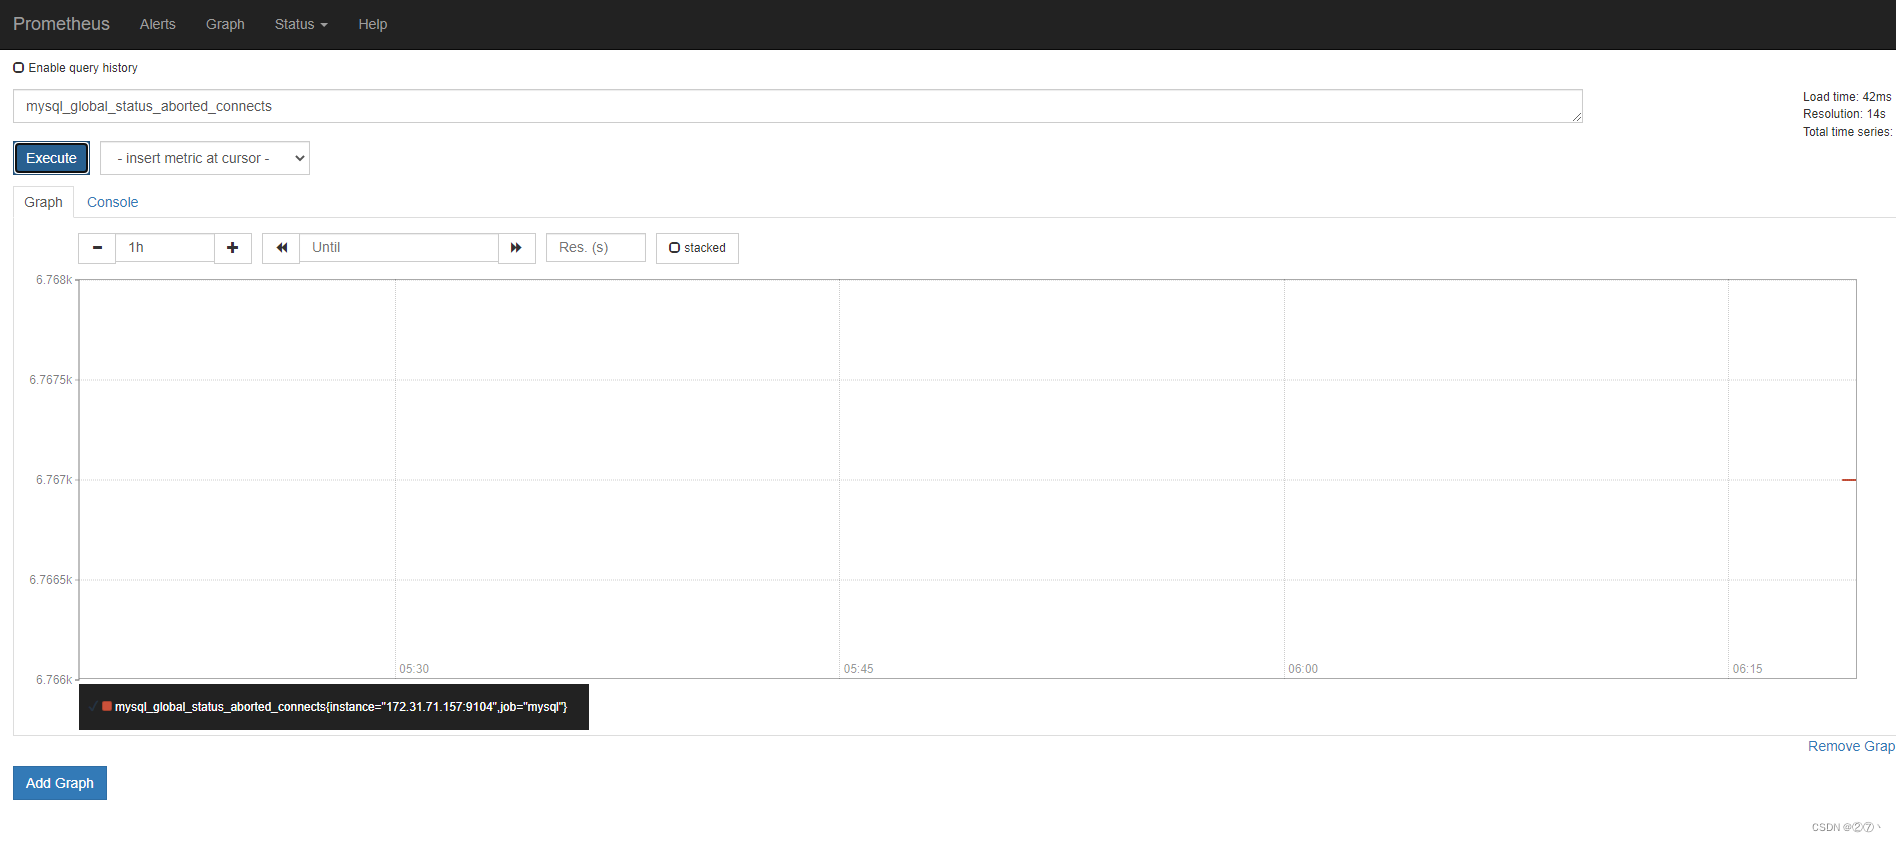The height and width of the screenshot is (842, 1896).
Task: Increase the graph time range with plus
Action: pos(233,248)
